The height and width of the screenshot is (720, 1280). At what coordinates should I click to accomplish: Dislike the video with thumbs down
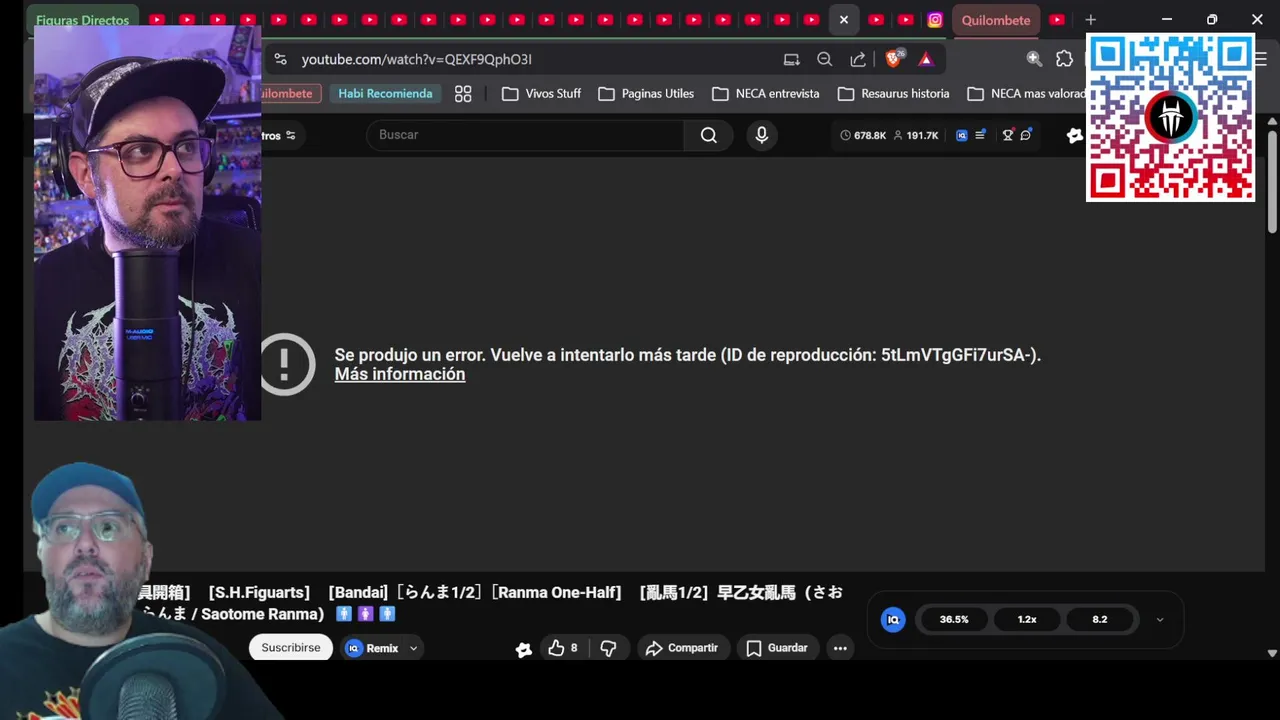(x=608, y=648)
